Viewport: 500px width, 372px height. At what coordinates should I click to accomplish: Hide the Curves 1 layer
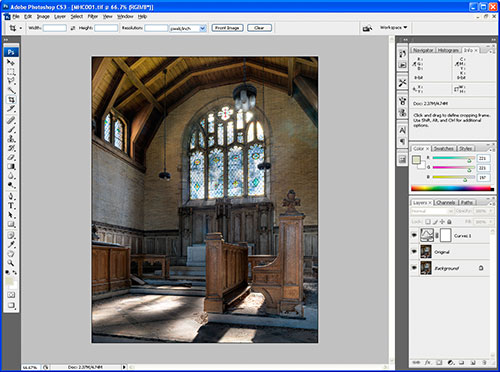414,235
